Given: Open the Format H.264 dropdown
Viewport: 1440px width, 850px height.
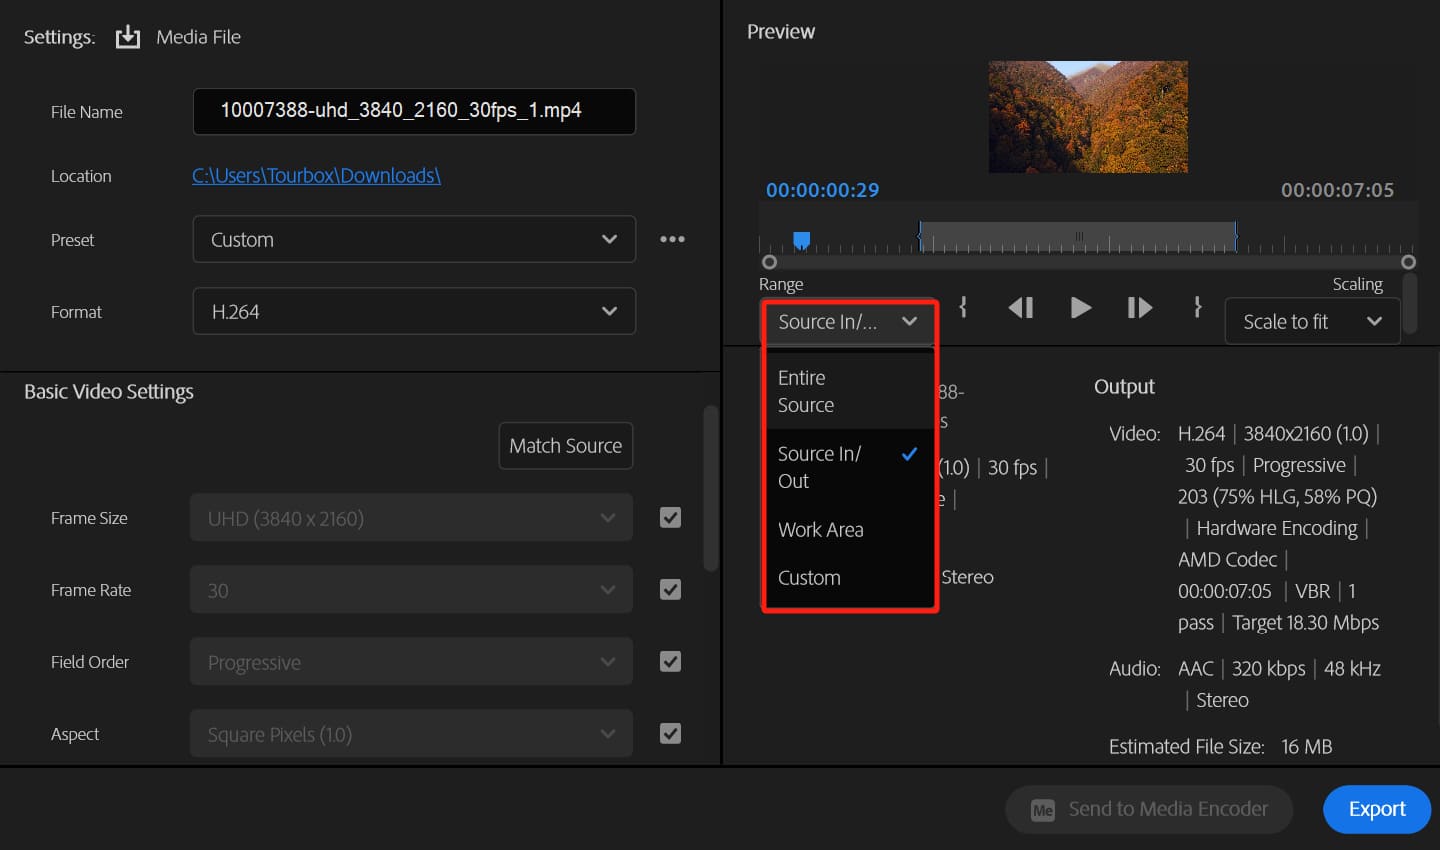Looking at the screenshot, I should (x=414, y=311).
